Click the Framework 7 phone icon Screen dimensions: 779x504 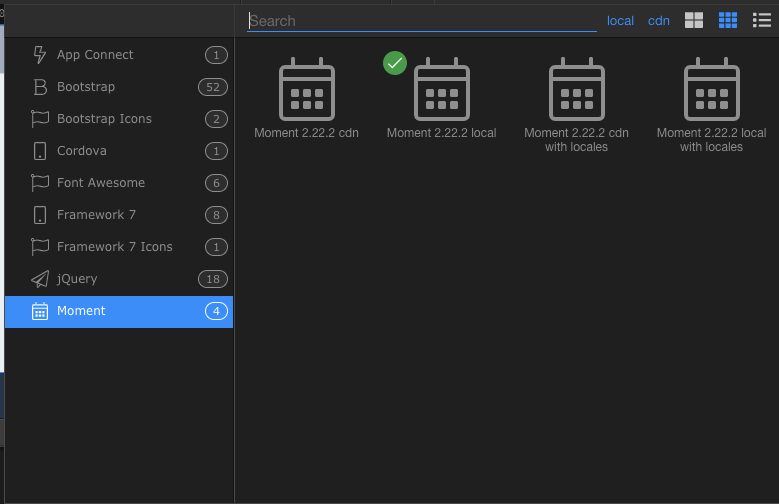click(40, 215)
